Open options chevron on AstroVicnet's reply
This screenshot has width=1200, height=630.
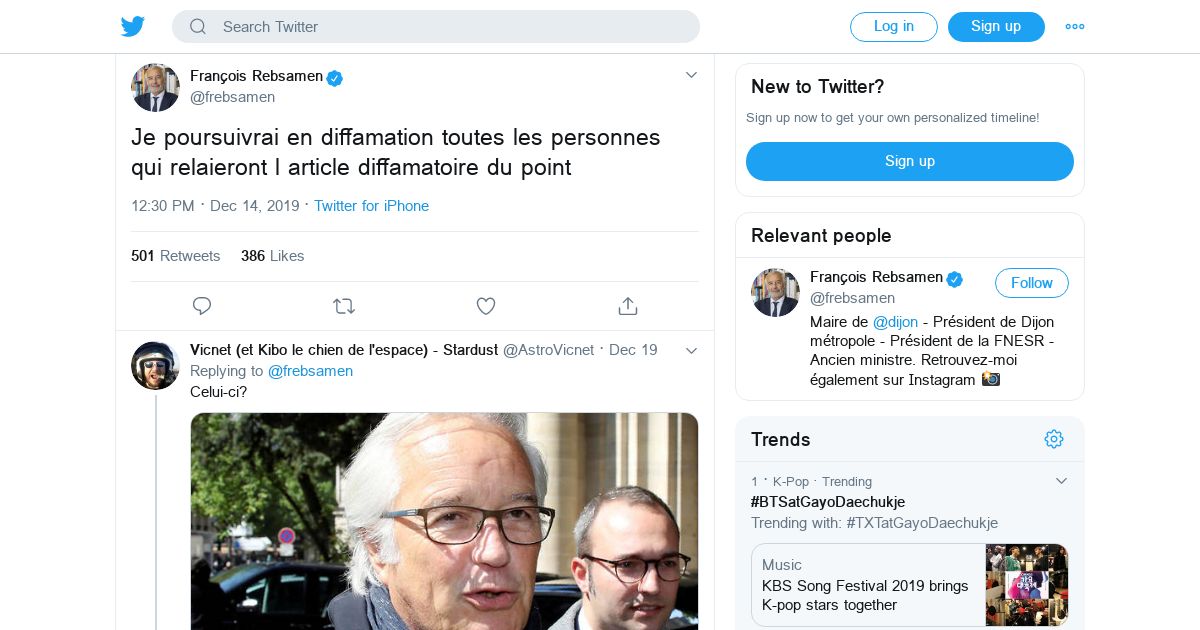691,350
